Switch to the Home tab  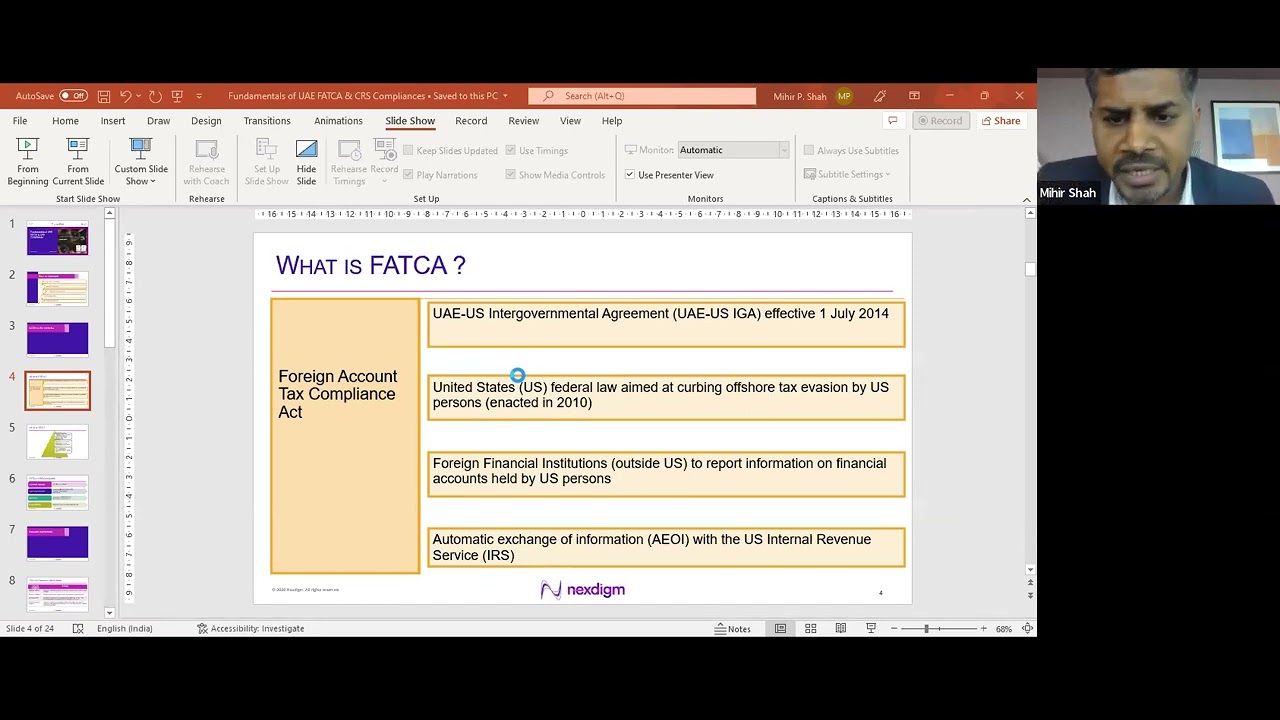click(65, 121)
